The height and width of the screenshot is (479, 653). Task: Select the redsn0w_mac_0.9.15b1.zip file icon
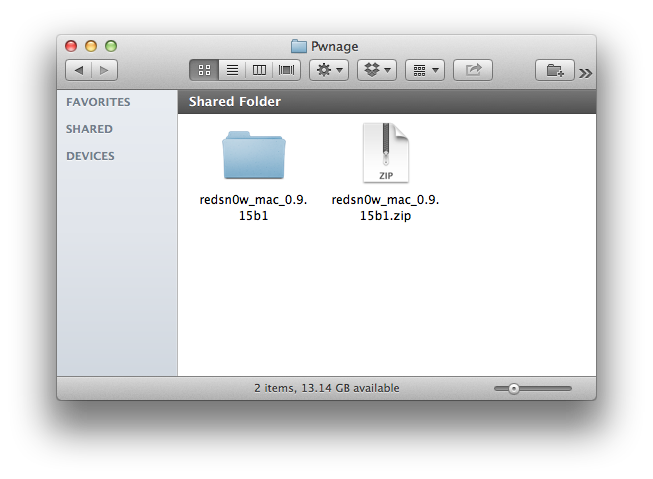(386, 153)
